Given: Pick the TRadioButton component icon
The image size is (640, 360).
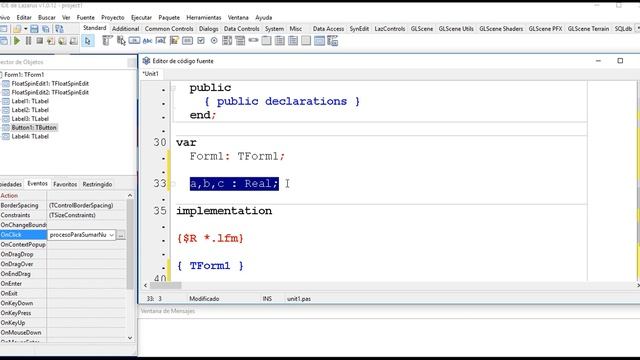Looking at the screenshot, I should tap(214, 41).
